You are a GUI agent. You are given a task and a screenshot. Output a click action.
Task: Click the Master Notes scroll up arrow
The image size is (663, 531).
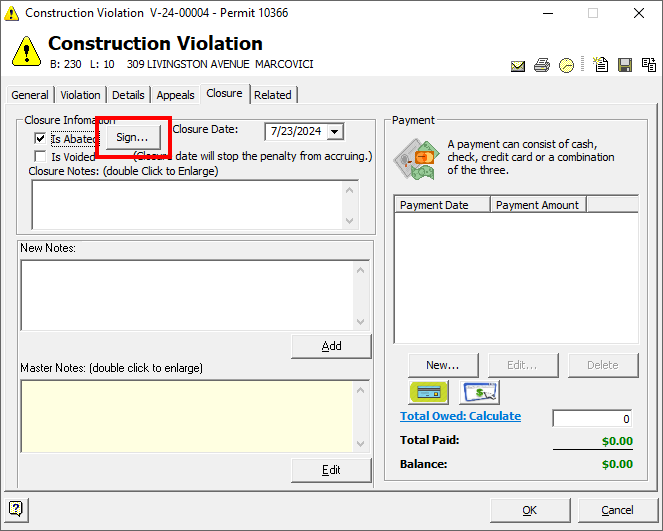361,390
